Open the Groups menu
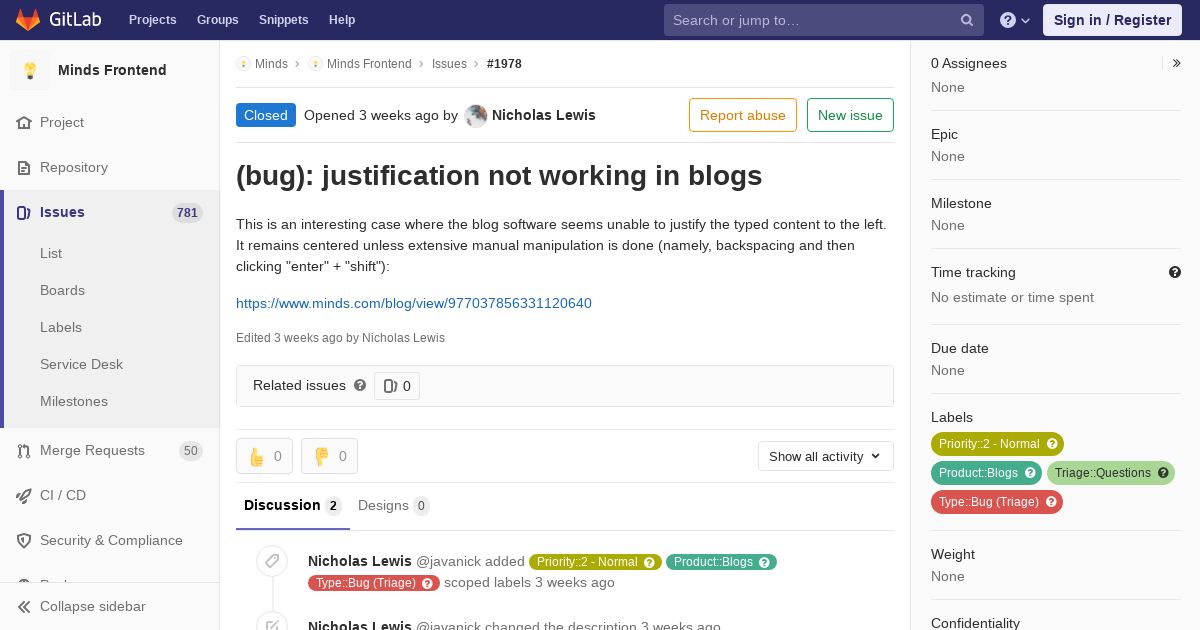 click(x=217, y=20)
